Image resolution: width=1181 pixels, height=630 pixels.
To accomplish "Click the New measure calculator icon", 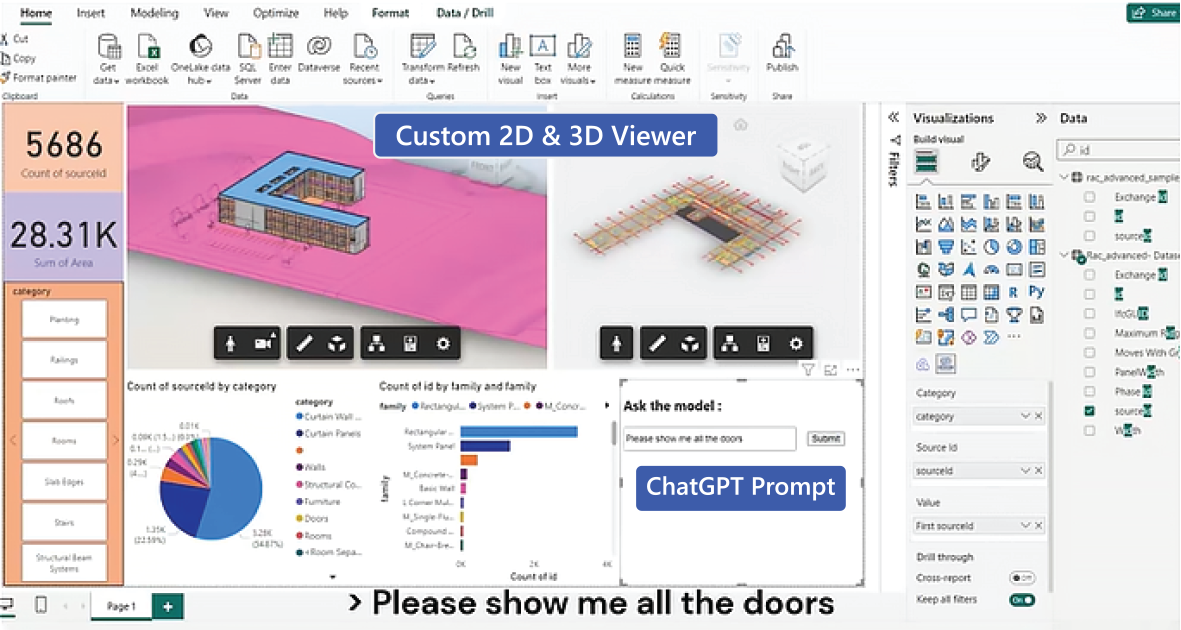I will click(633, 47).
